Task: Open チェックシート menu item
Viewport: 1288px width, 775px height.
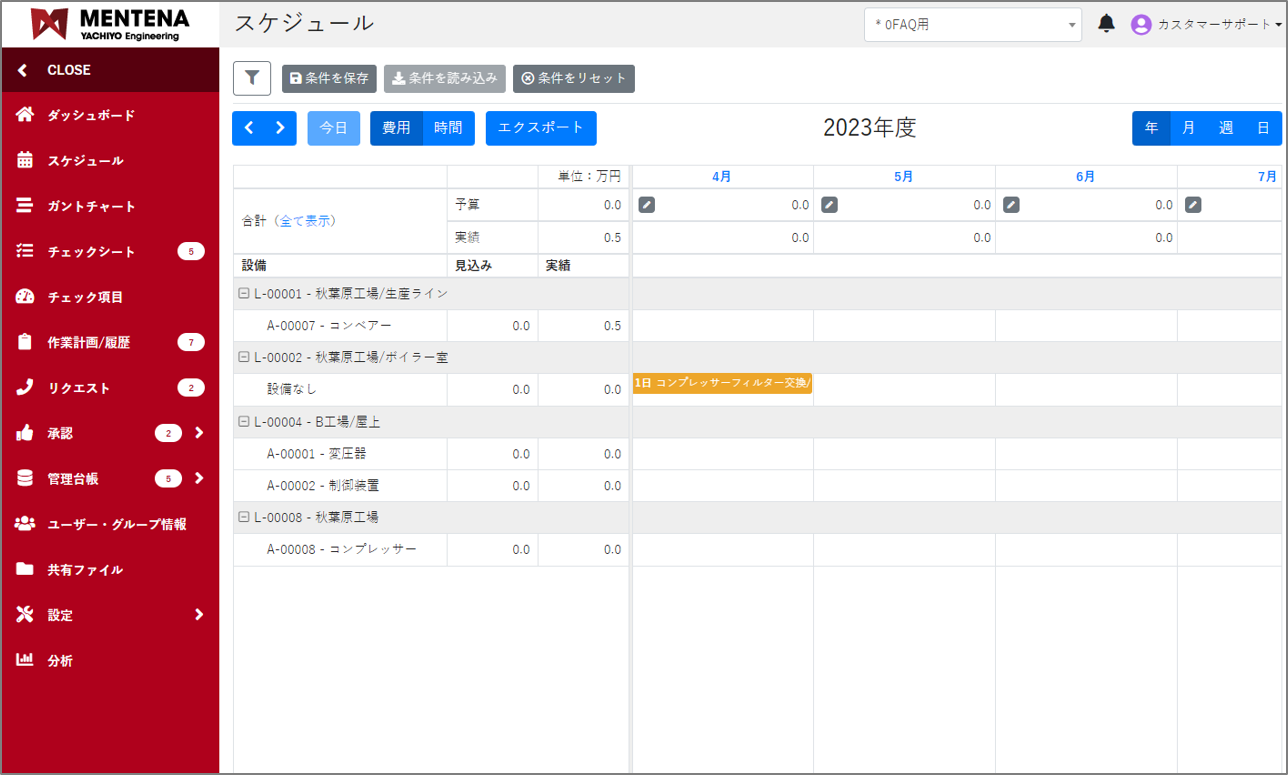Action: coord(90,252)
